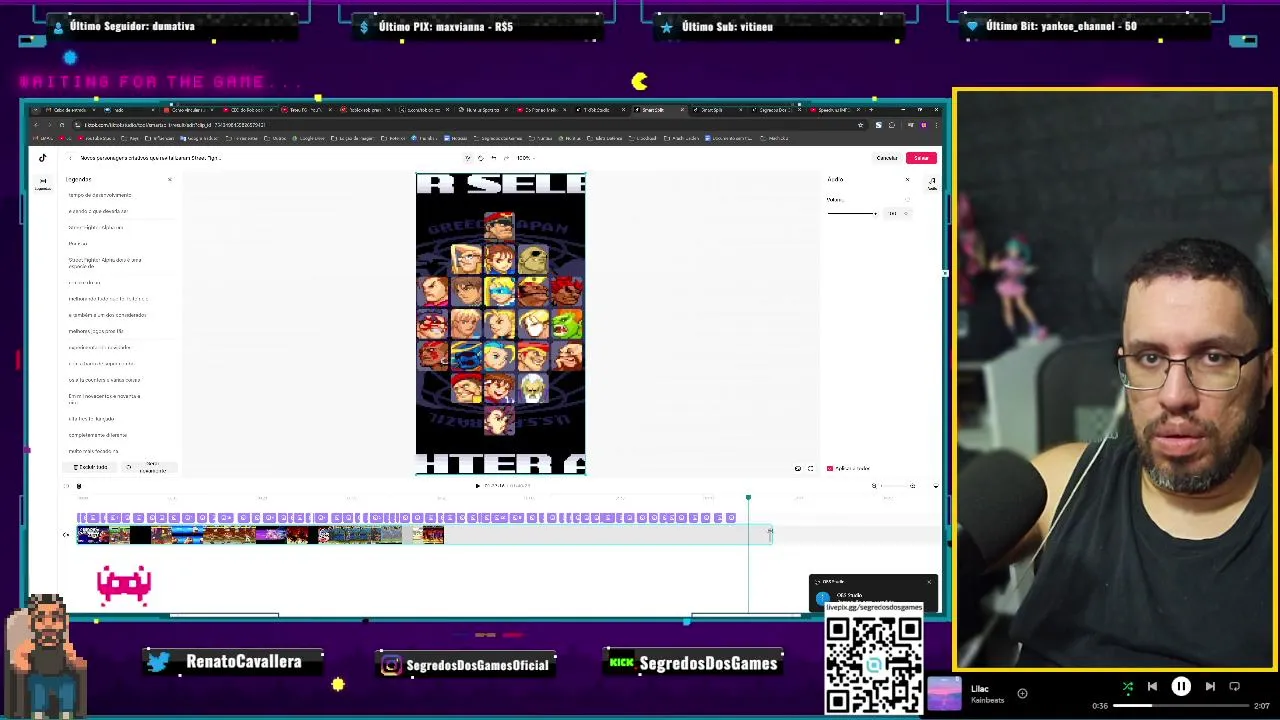
Task: Open the Legendas sidebar icon
Action: (42, 183)
